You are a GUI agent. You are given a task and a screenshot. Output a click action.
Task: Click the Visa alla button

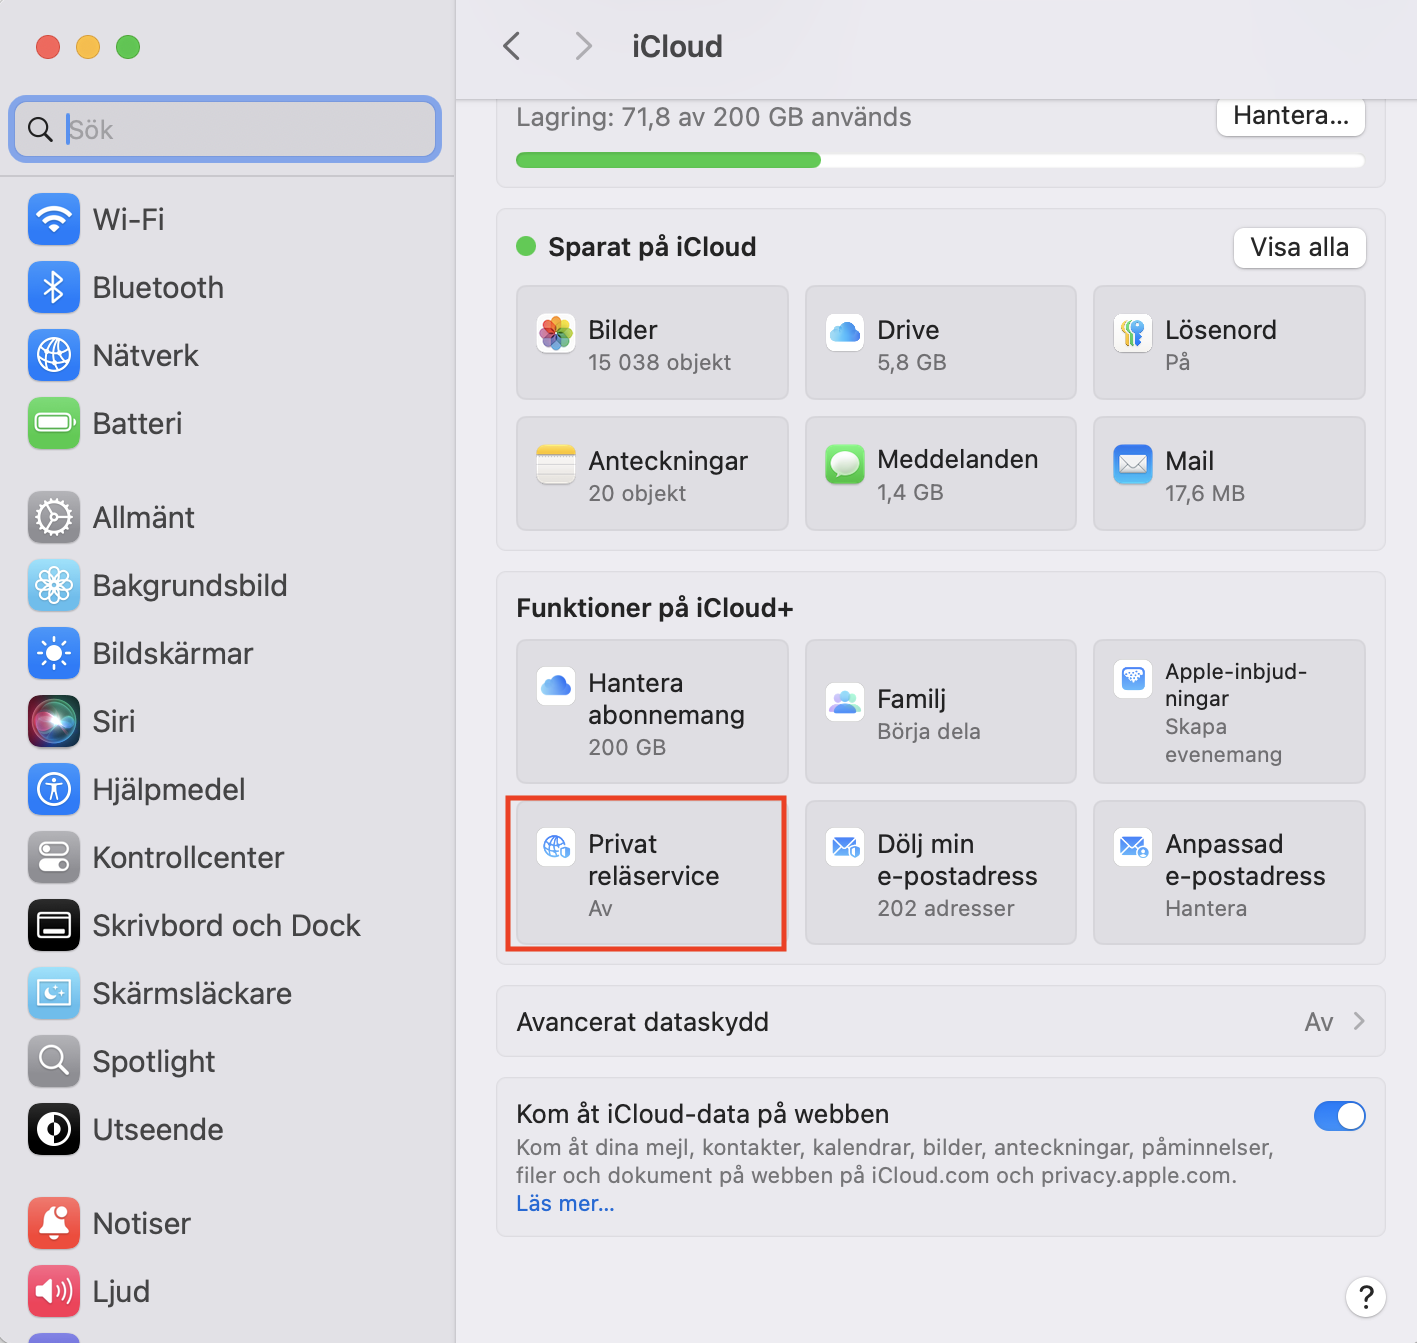coord(1299,247)
